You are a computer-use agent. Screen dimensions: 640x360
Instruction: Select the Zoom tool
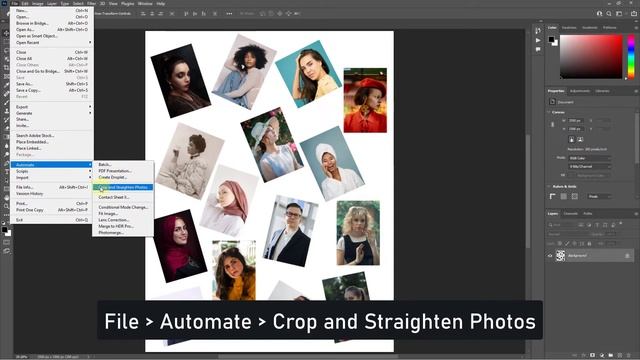[7, 207]
